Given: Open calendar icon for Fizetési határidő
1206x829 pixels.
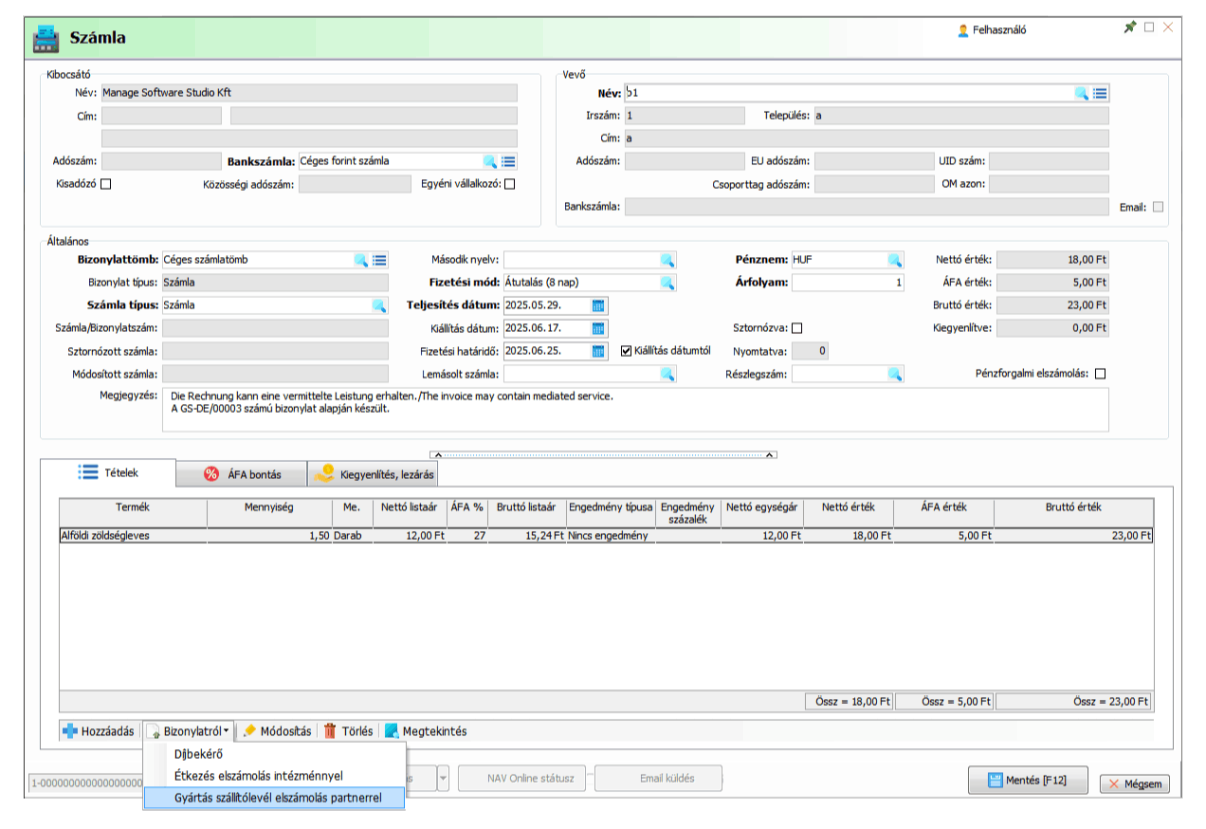Looking at the screenshot, I should click(x=598, y=351).
